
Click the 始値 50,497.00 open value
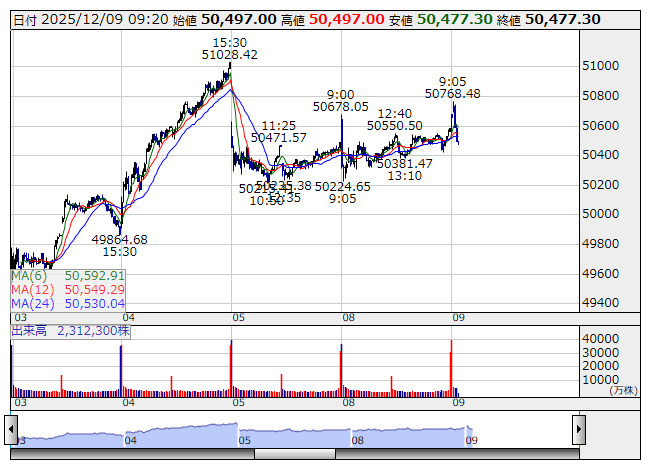tap(224, 19)
